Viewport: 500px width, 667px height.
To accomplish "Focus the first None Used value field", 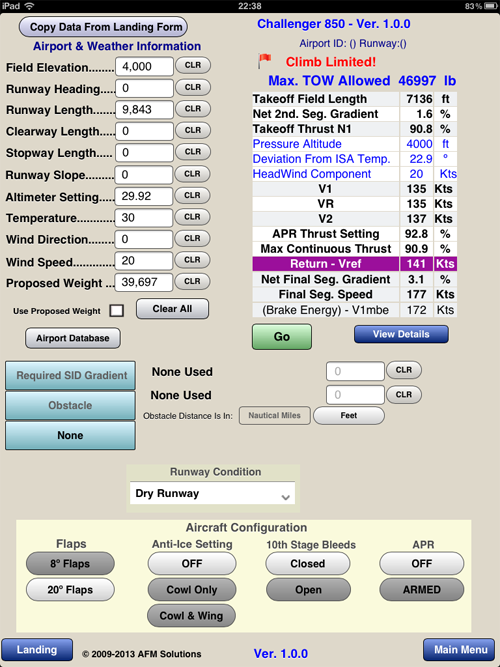I will pyautogui.click(x=355, y=371).
